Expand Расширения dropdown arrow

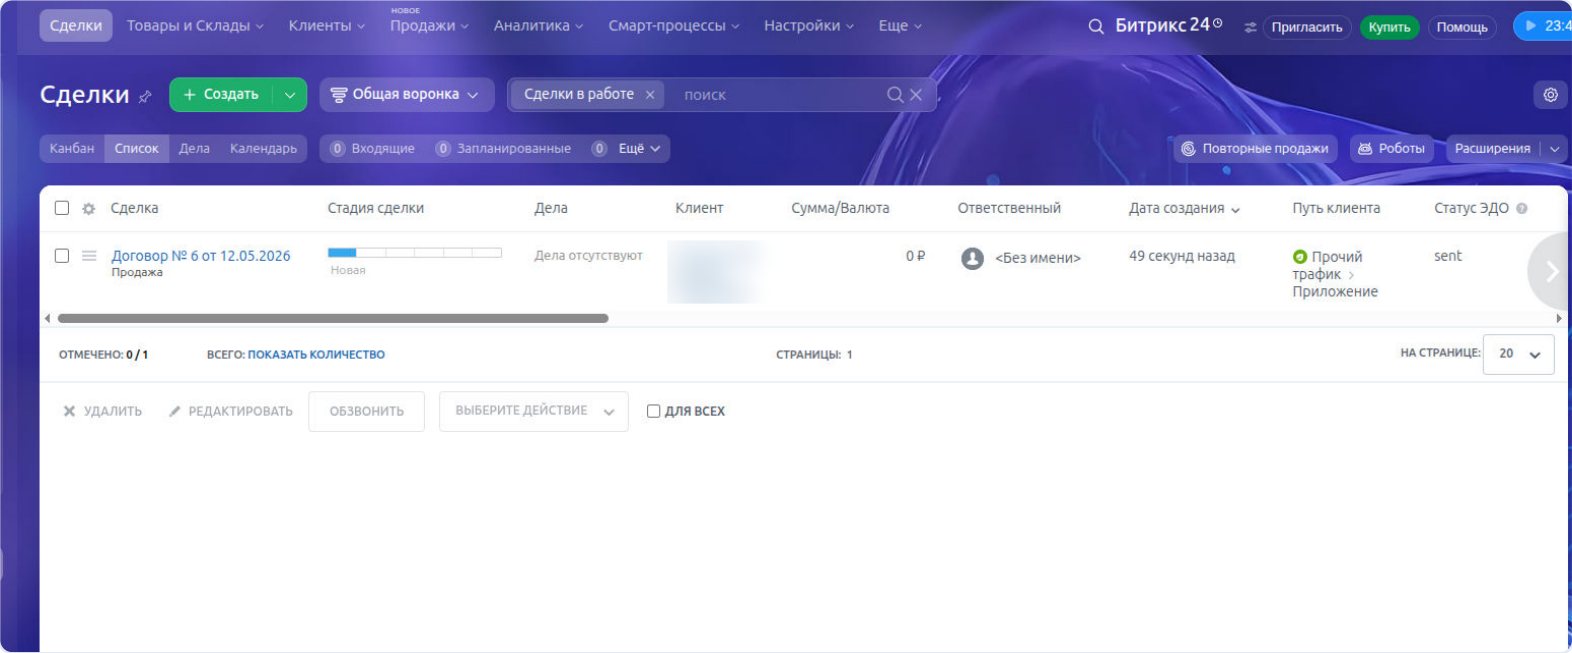(1554, 149)
